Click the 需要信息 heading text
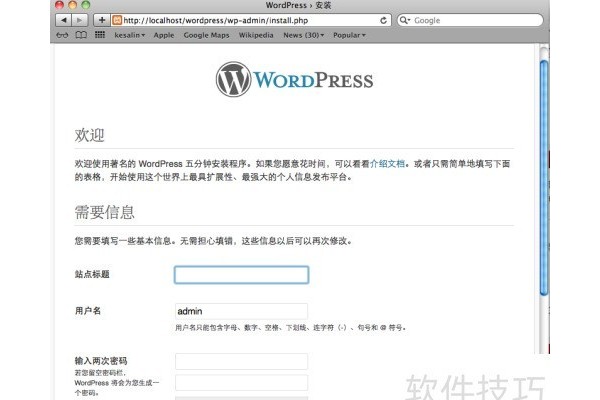 point(104,212)
